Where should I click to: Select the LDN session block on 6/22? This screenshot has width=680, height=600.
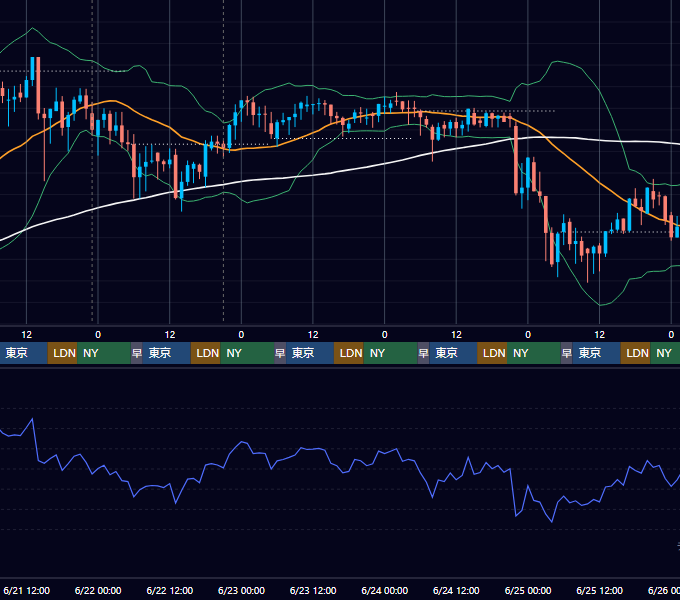[x=206, y=353]
